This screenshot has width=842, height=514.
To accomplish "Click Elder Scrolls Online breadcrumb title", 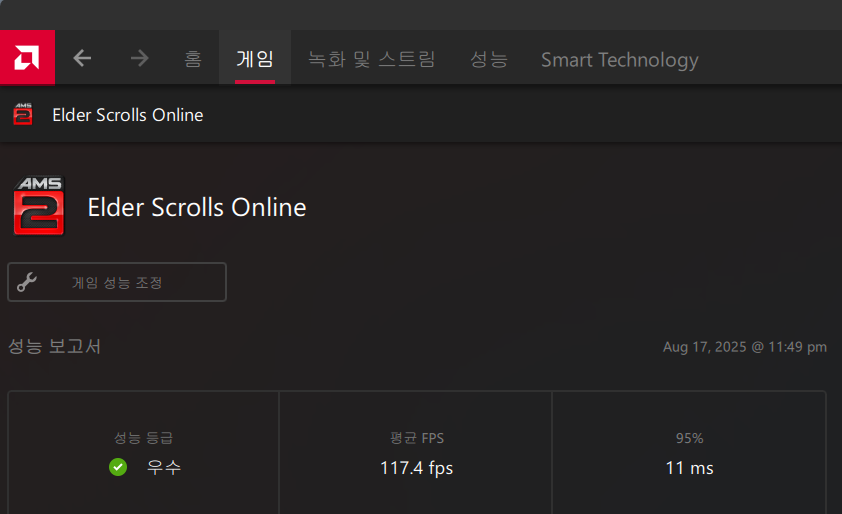I will (x=128, y=115).
